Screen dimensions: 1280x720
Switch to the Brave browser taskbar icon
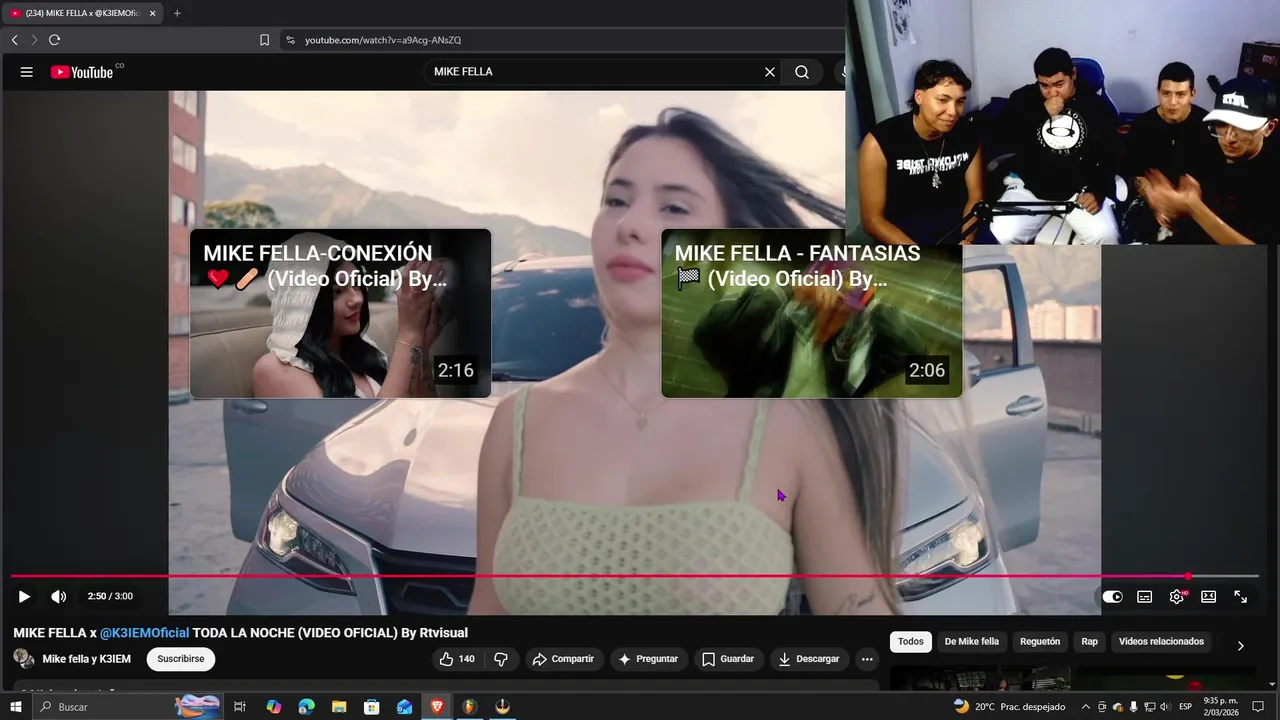pos(437,707)
